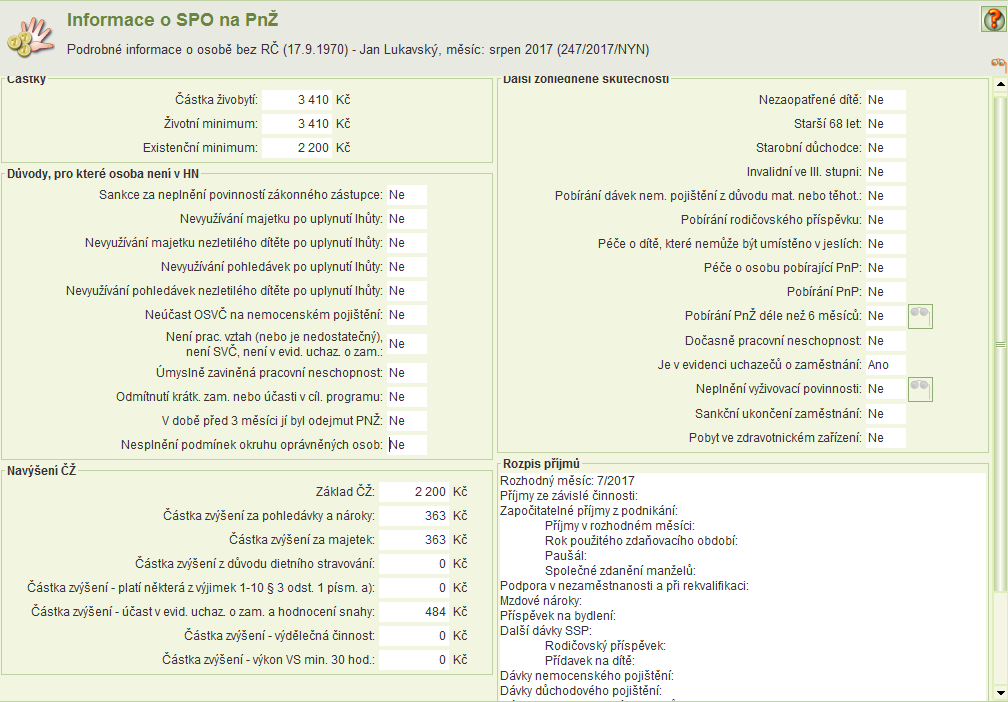Viewport: 1008px width, 702px height.
Task: Click the Příspěvek na bydlení line
Action: pyautogui.click(x=557, y=616)
